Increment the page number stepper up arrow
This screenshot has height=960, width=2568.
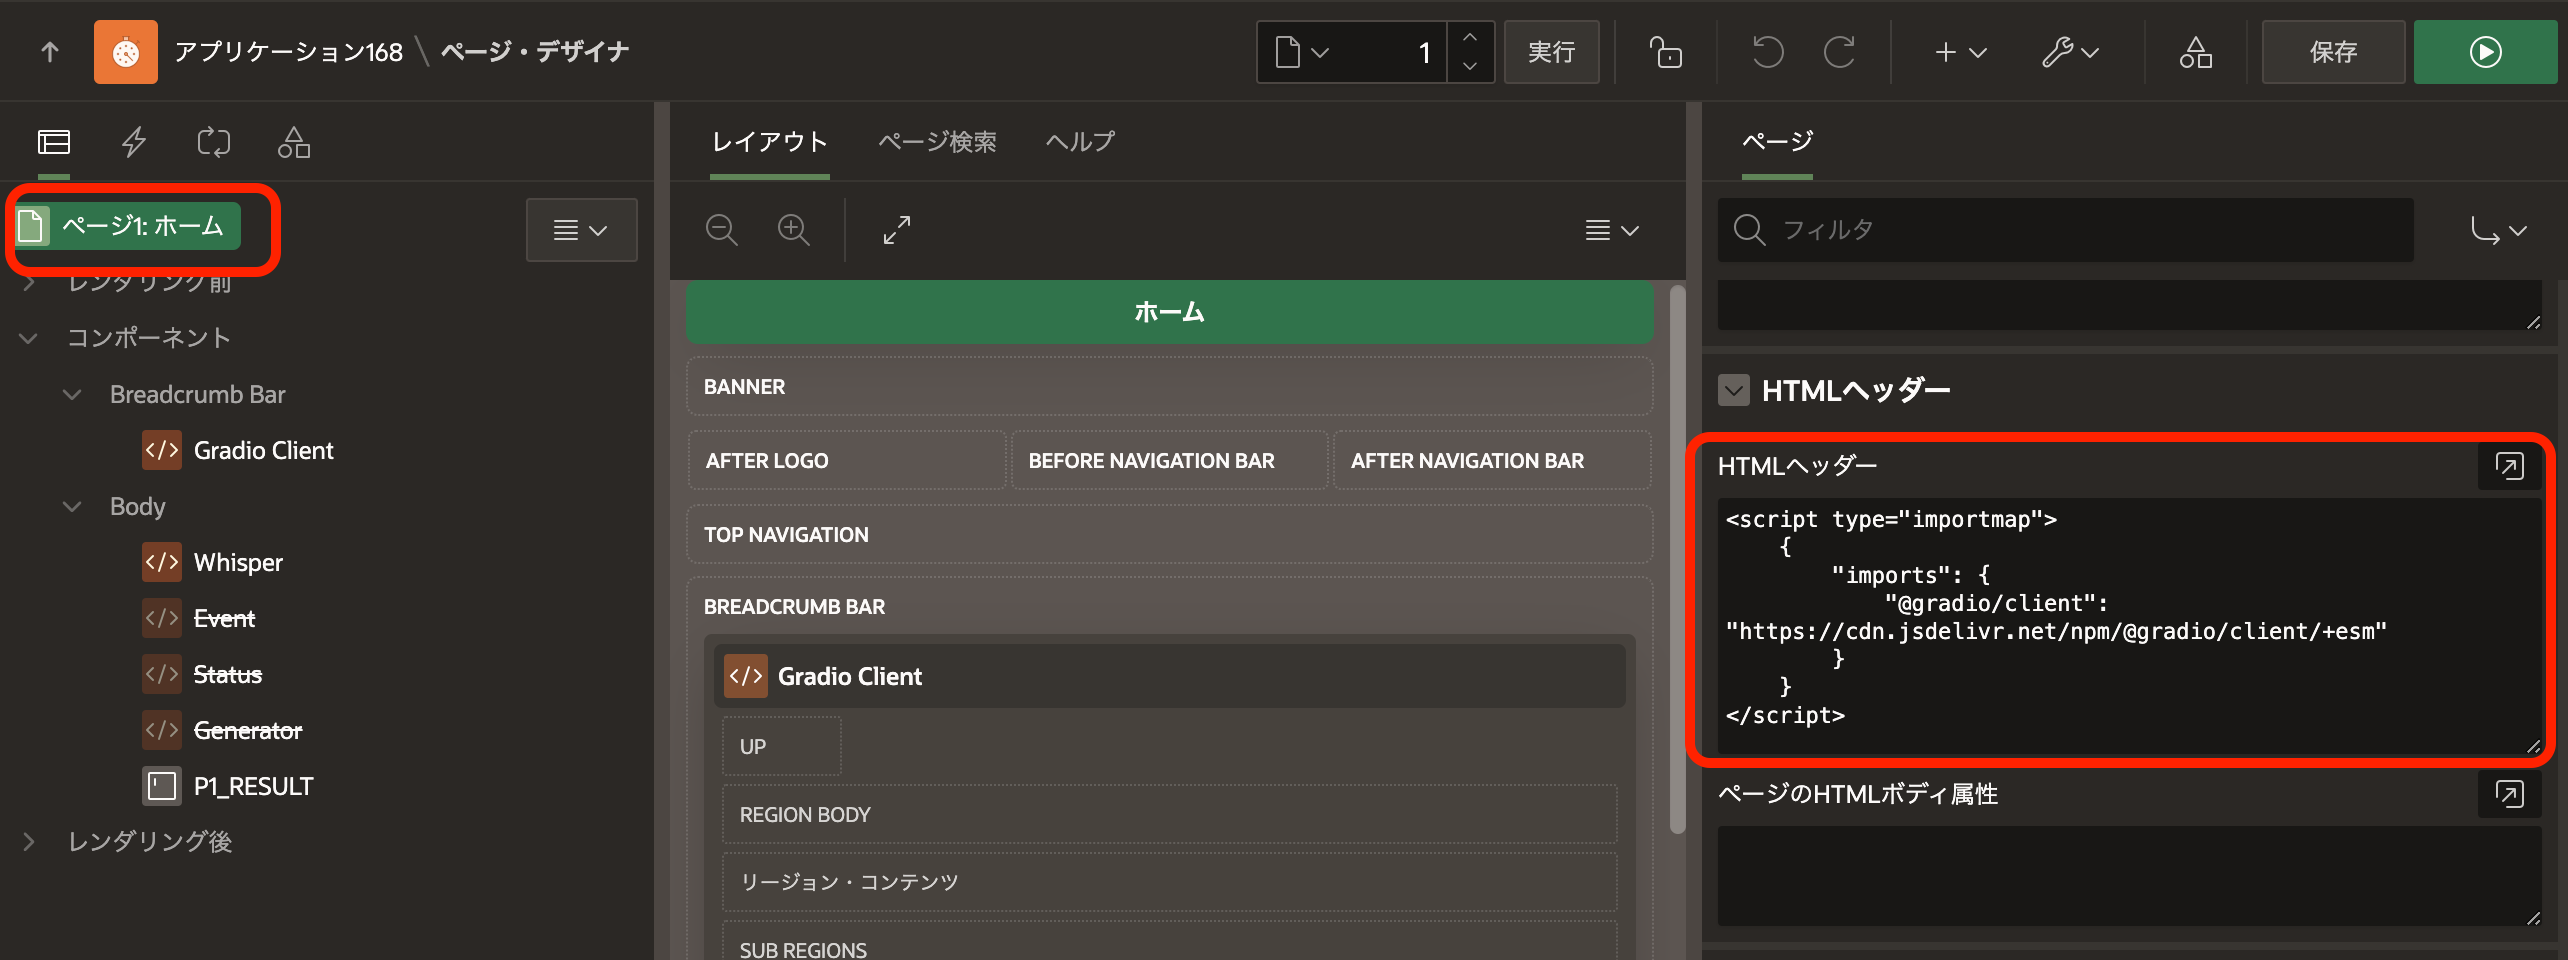tap(1470, 38)
